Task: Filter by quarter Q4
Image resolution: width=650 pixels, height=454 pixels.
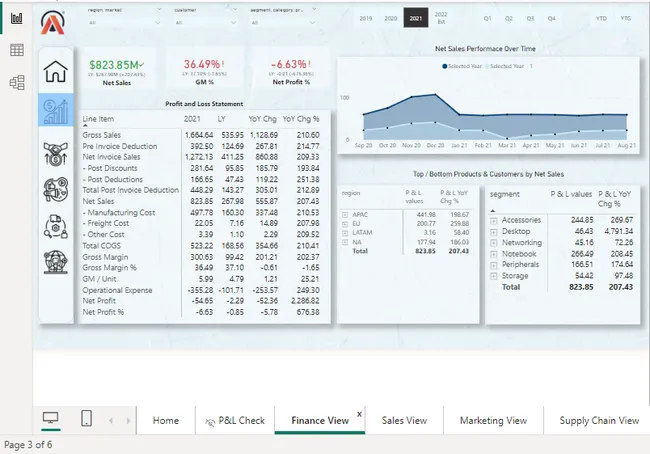Action: pos(551,18)
